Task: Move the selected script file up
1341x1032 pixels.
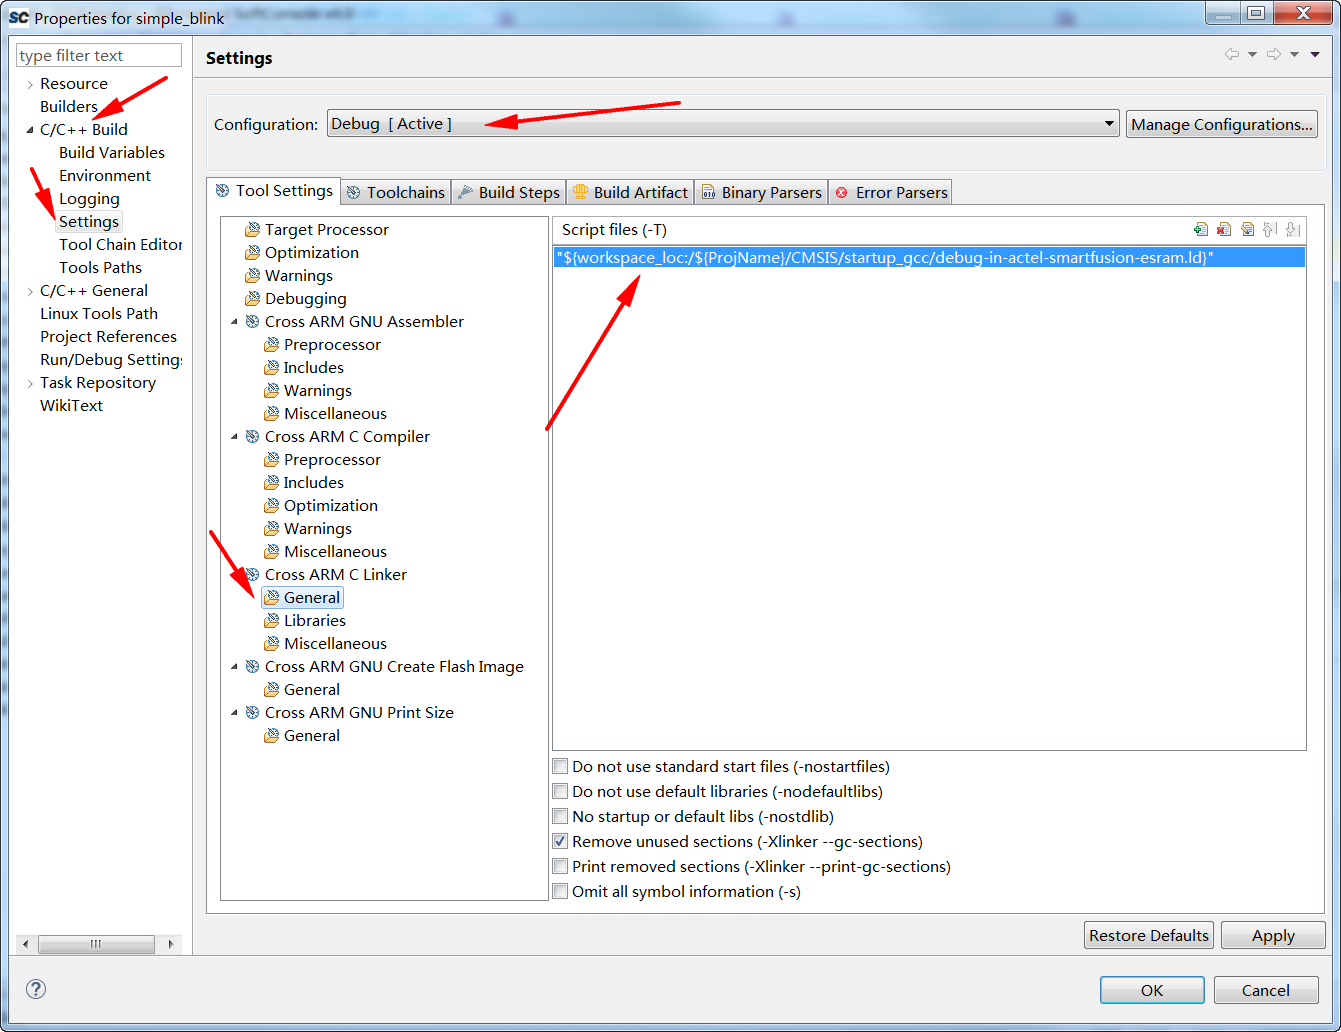Action: (1270, 229)
